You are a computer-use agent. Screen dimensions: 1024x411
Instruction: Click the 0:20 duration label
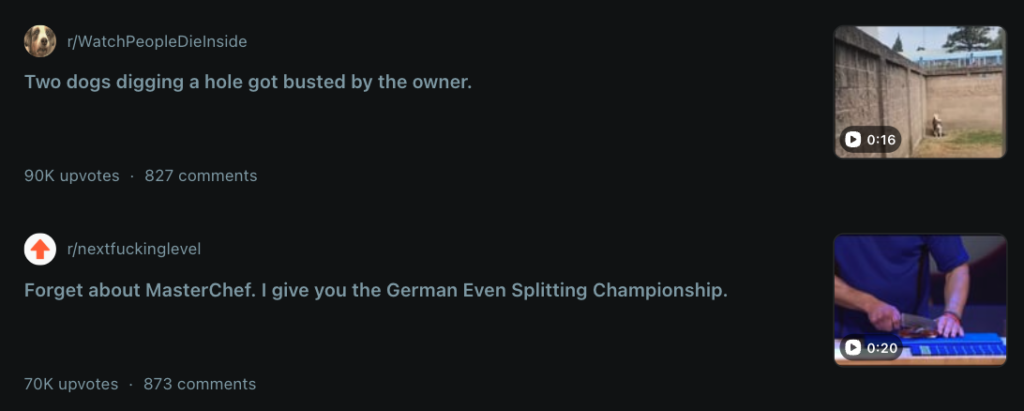[x=870, y=348]
